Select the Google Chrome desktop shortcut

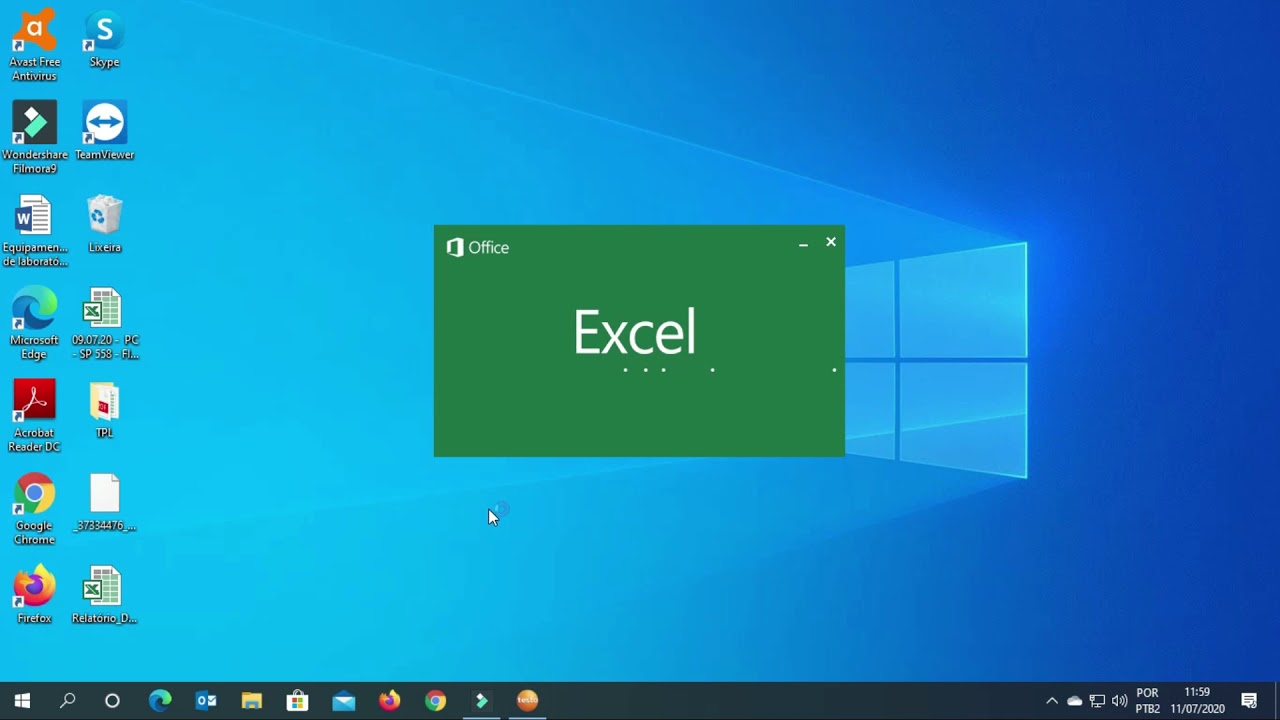pos(34,510)
